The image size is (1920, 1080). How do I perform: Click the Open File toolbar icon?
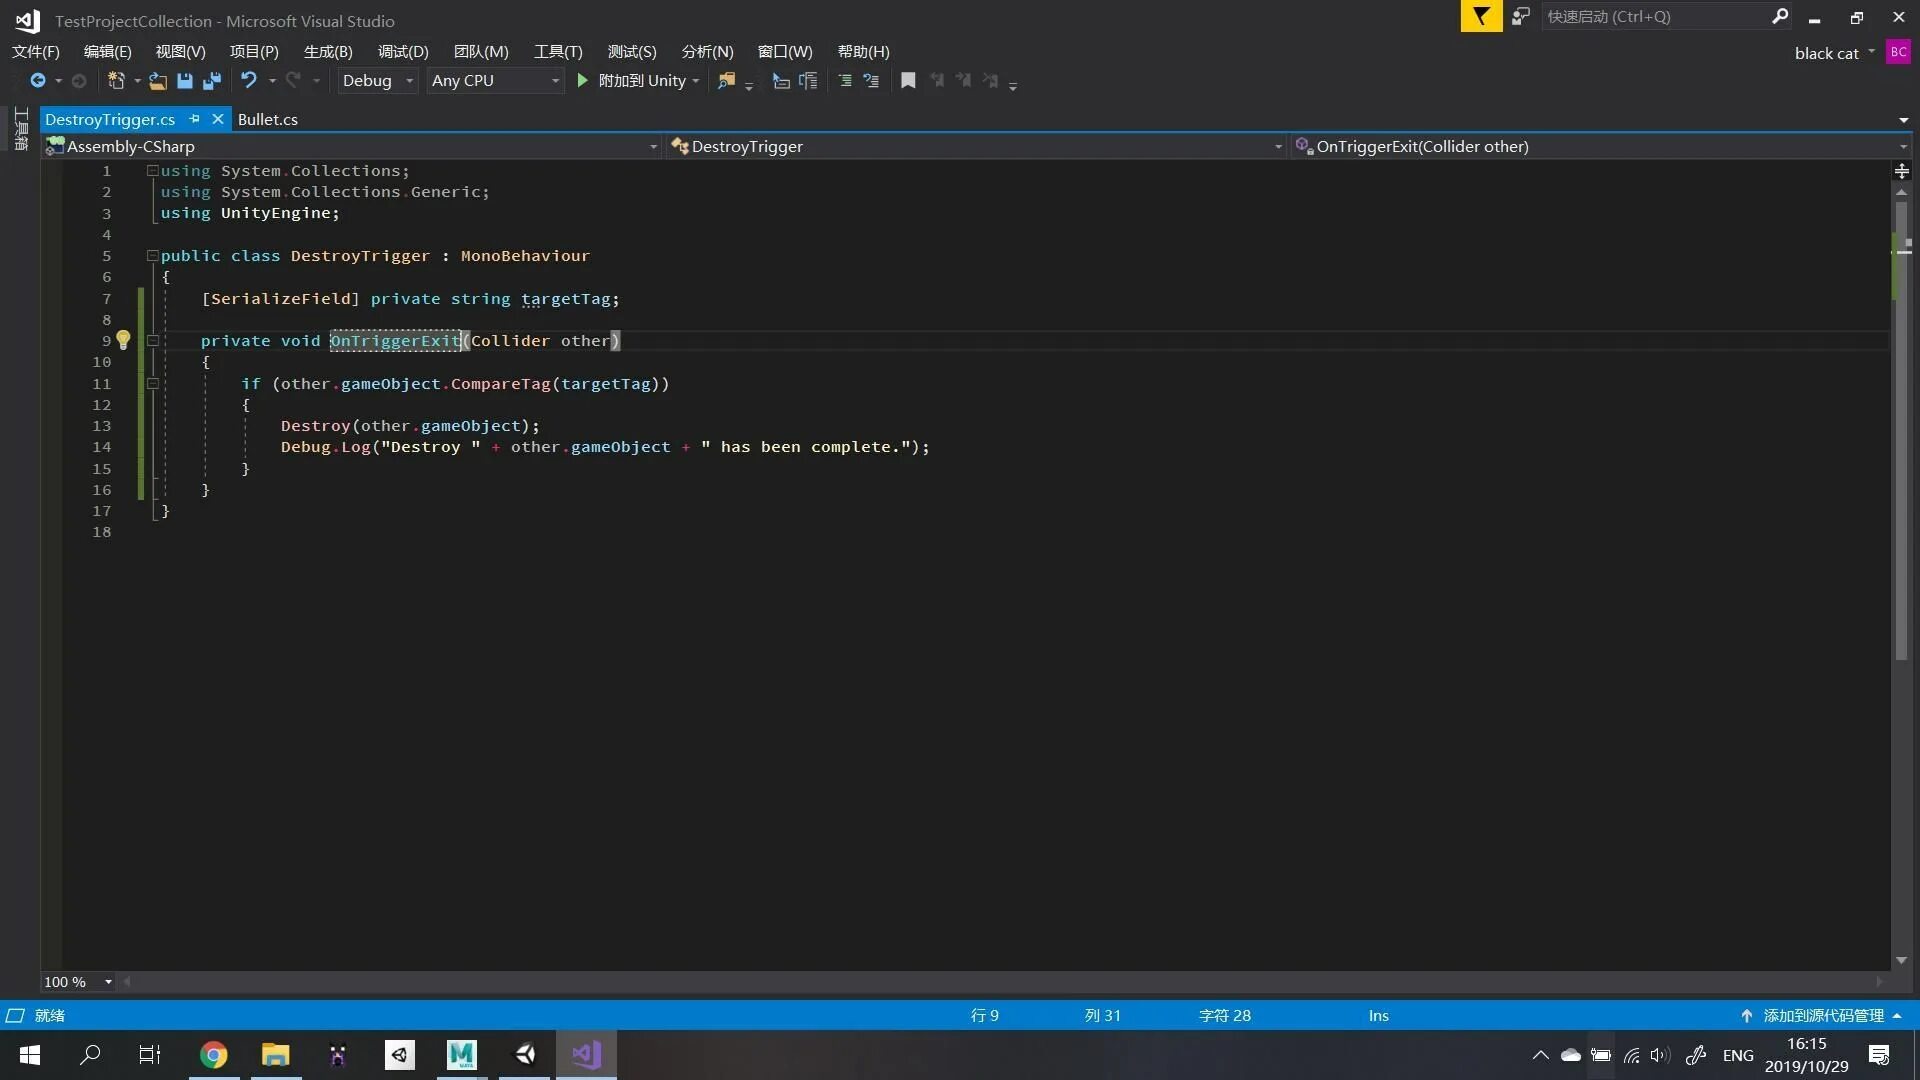157,80
